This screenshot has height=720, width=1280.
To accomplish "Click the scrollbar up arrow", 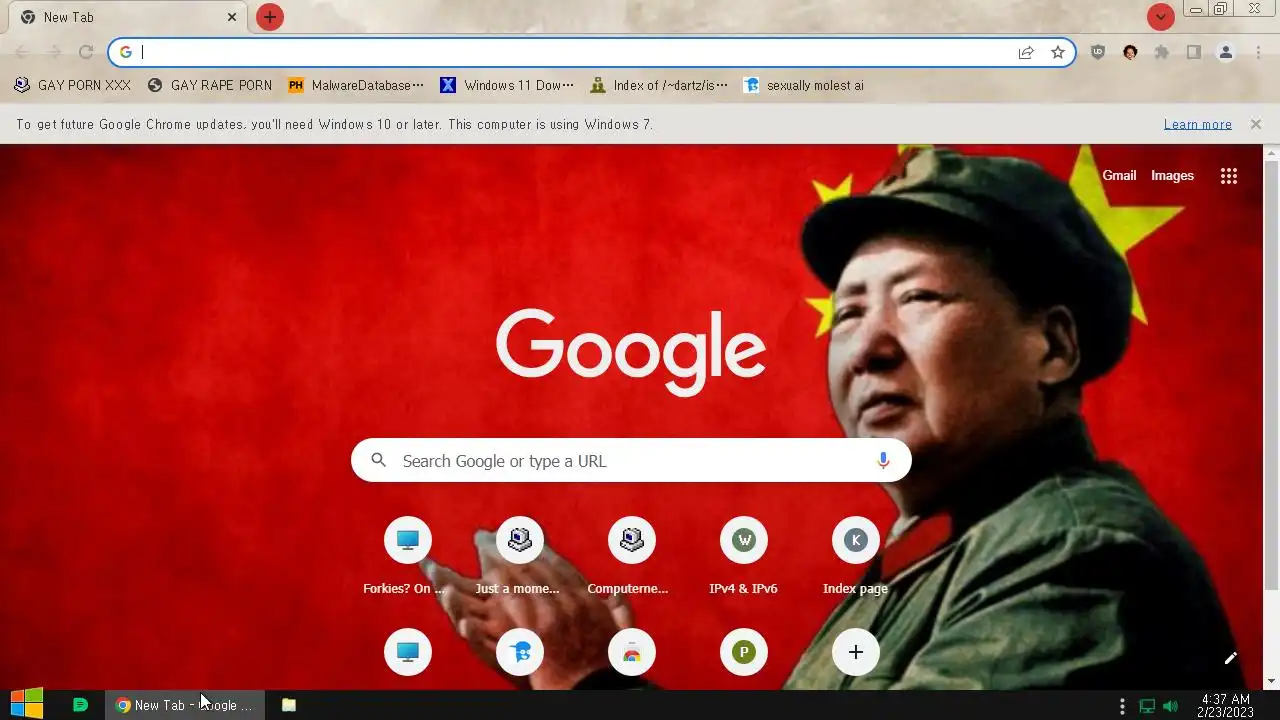I will click(x=1272, y=152).
